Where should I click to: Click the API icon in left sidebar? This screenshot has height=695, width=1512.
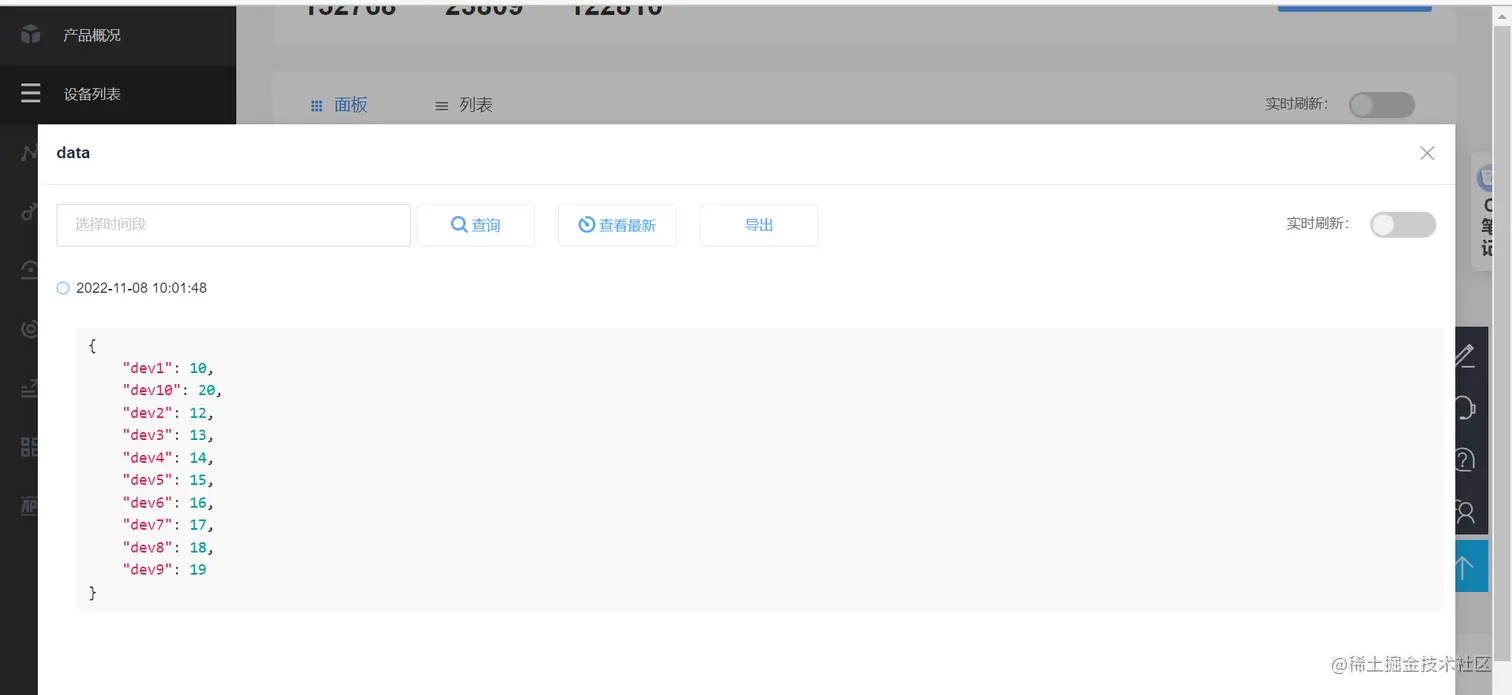[x=29, y=506]
